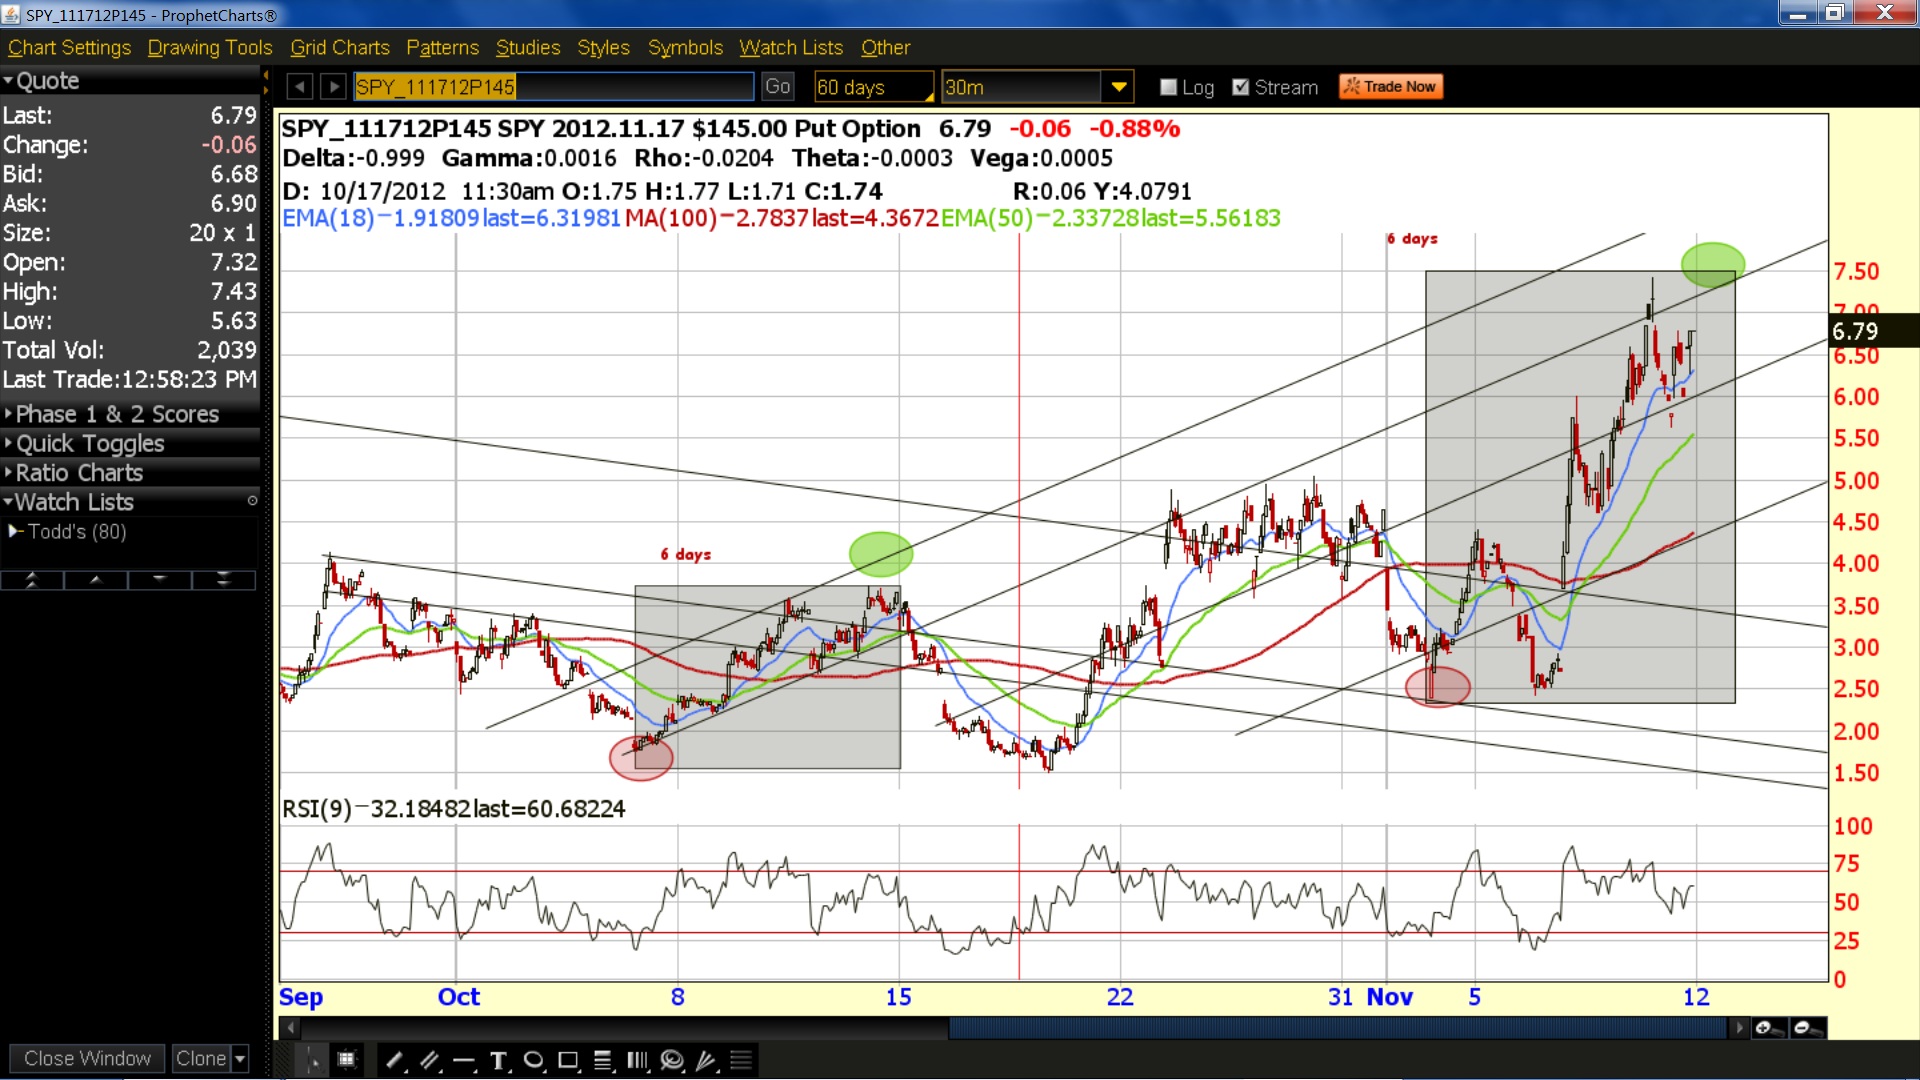This screenshot has height=1080, width=1920.
Task: Choose the Fibonacci spiral tool
Action: (x=672, y=1061)
